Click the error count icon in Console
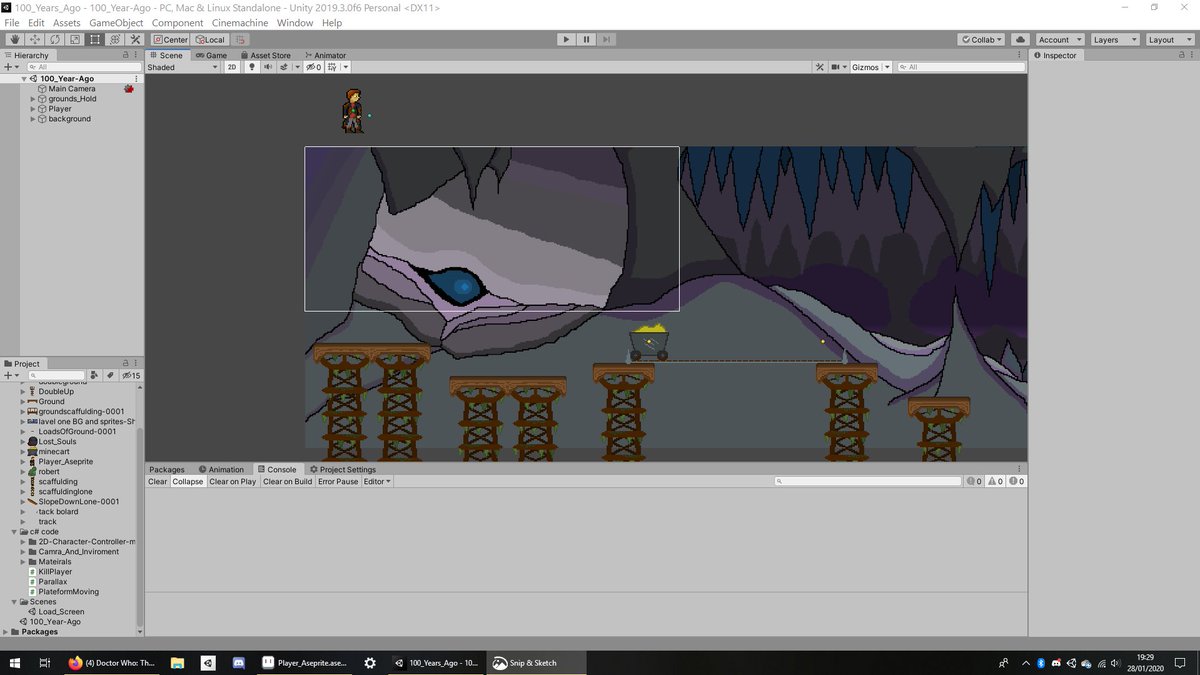Viewport: 1200px width, 675px height. point(1016,481)
